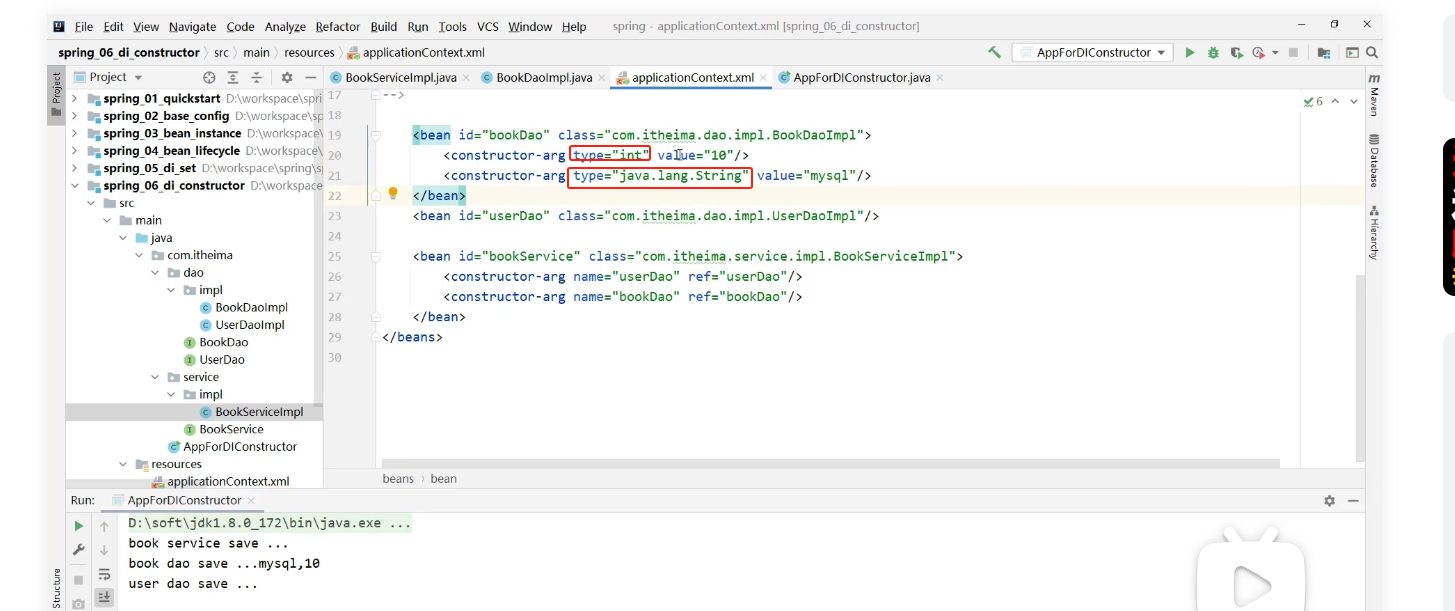Click 'resources' in breadcrumb path
This screenshot has height=611, width=1455.
tap(309, 52)
